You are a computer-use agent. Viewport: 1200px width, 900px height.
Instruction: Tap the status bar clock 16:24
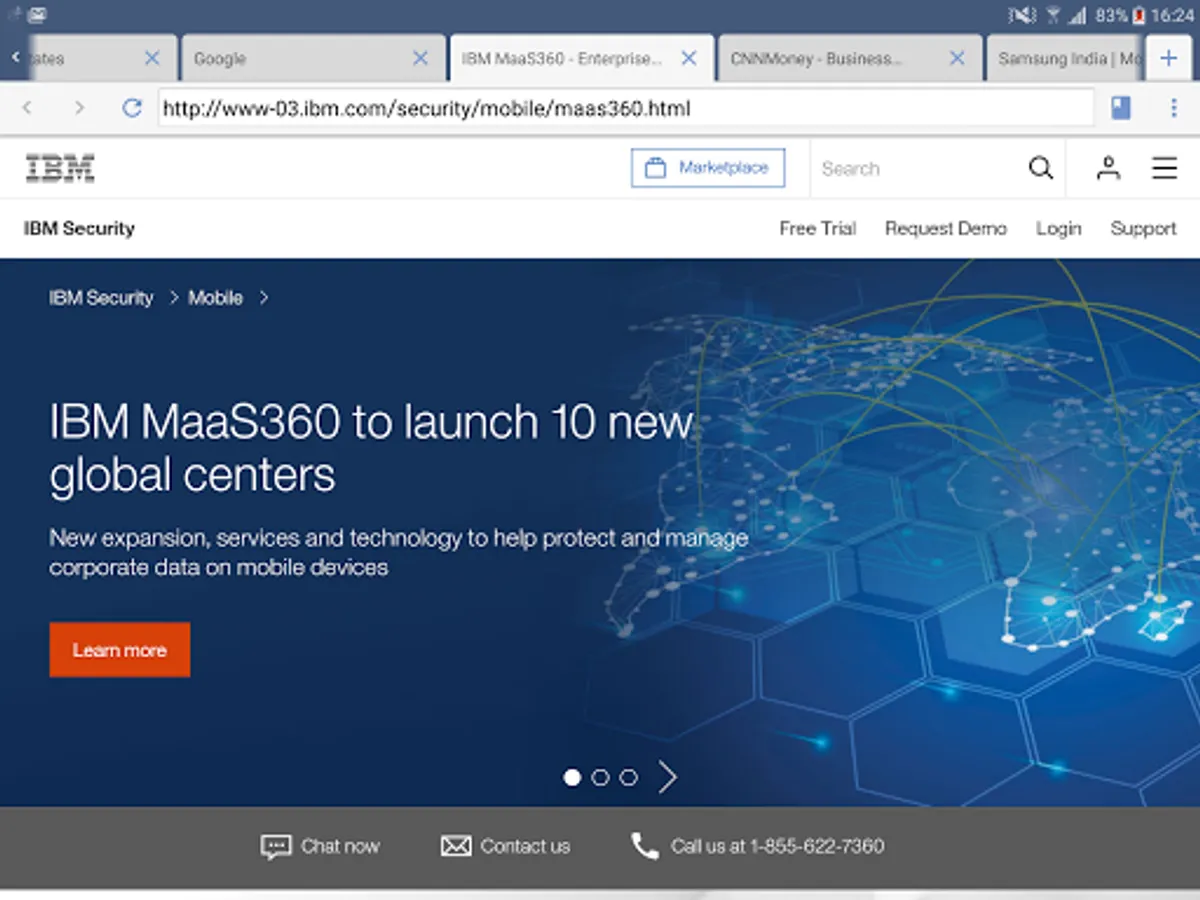tap(1172, 15)
